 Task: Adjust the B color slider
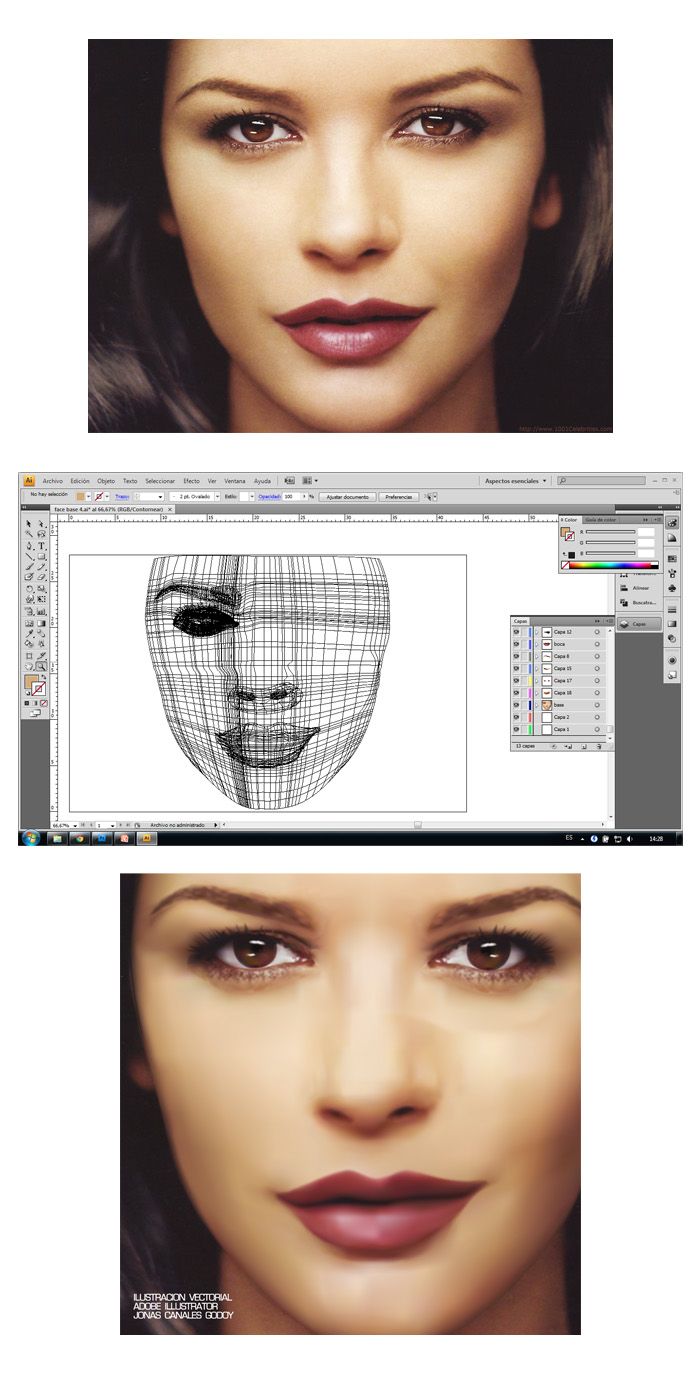point(610,553)
